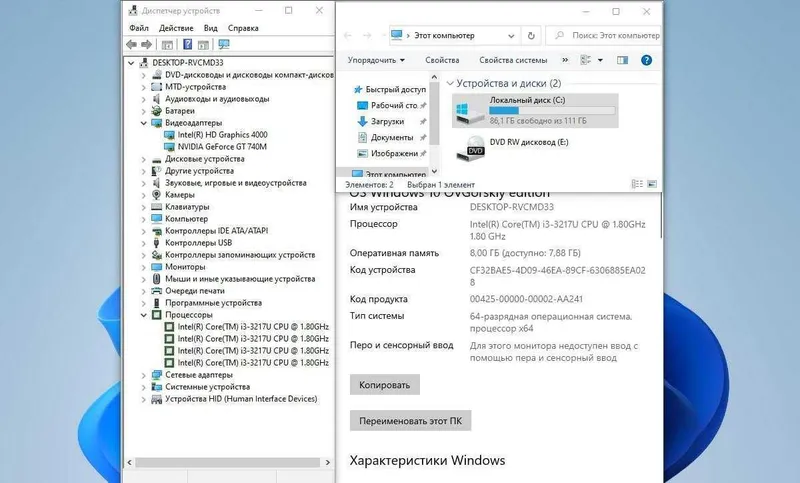The height and width of the screenshot is (483, 800).
Task: Collapse the DESKTOP-RVCMD33 root node
Action: coord(131,63)
